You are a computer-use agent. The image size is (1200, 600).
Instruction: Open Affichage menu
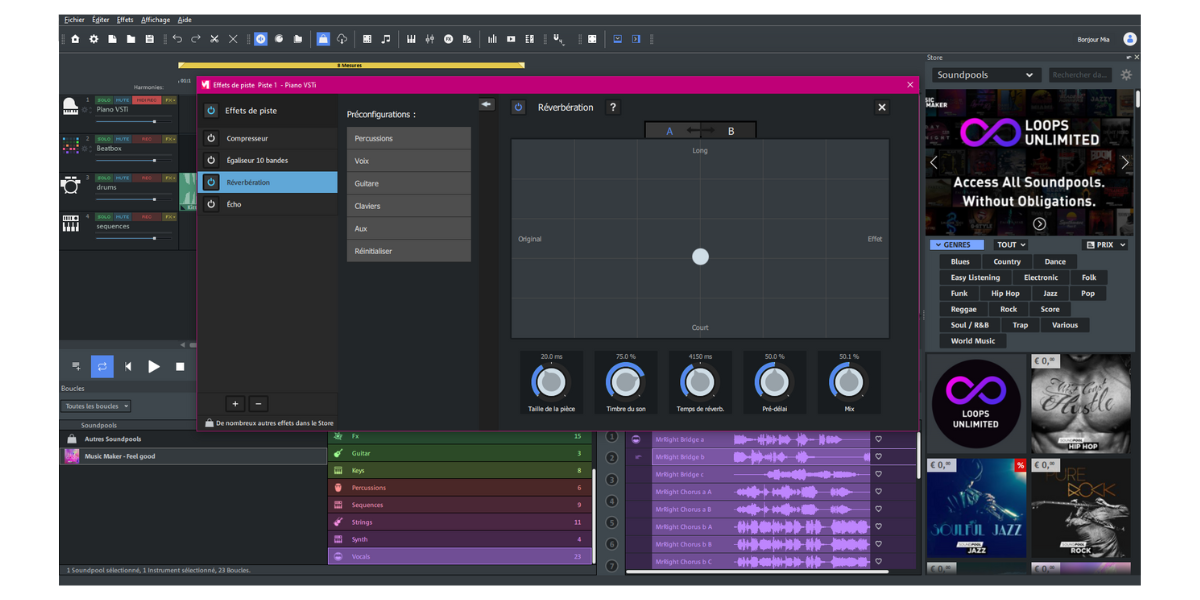pyautogui.click(x=155, y=19)
